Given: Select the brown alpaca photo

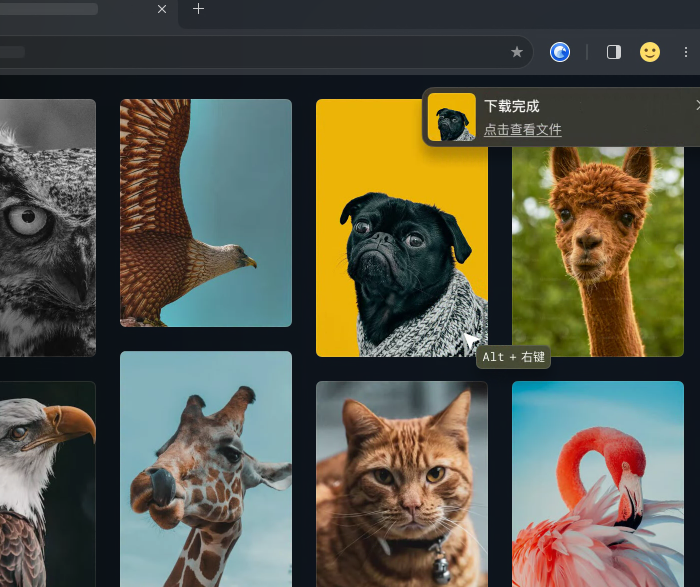Looking at the screenshot, I should (x=598, y=251).
